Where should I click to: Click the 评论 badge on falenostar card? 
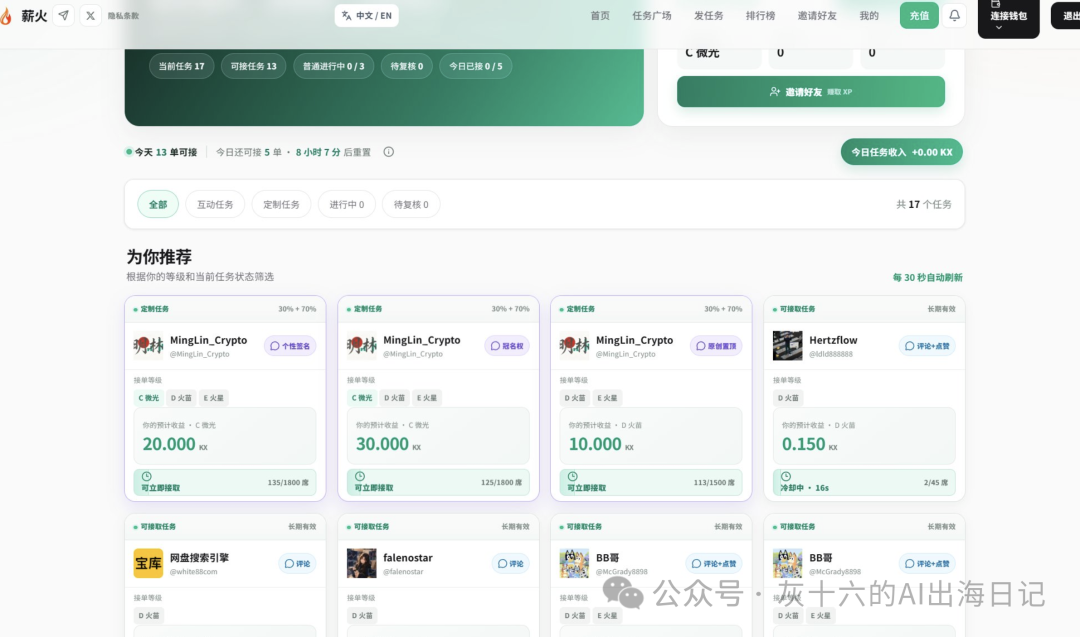(x=510, y=563)
